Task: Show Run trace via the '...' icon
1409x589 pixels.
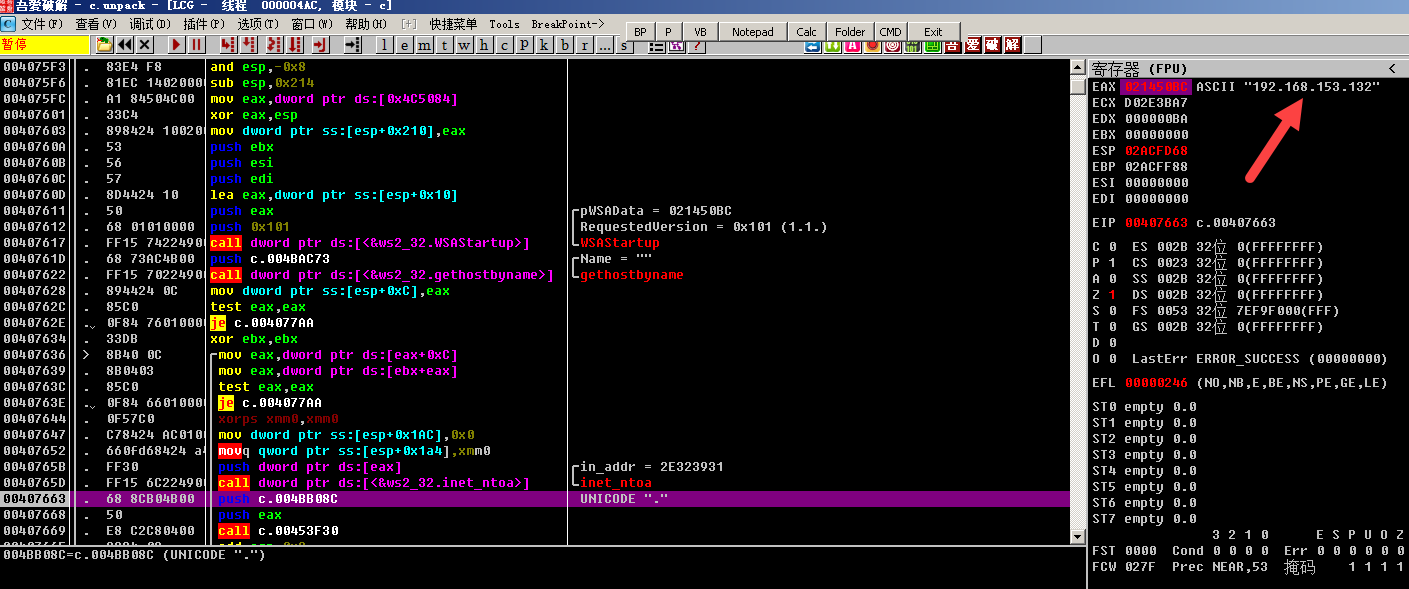Action: pyautogui.click(x=604, y=45)
